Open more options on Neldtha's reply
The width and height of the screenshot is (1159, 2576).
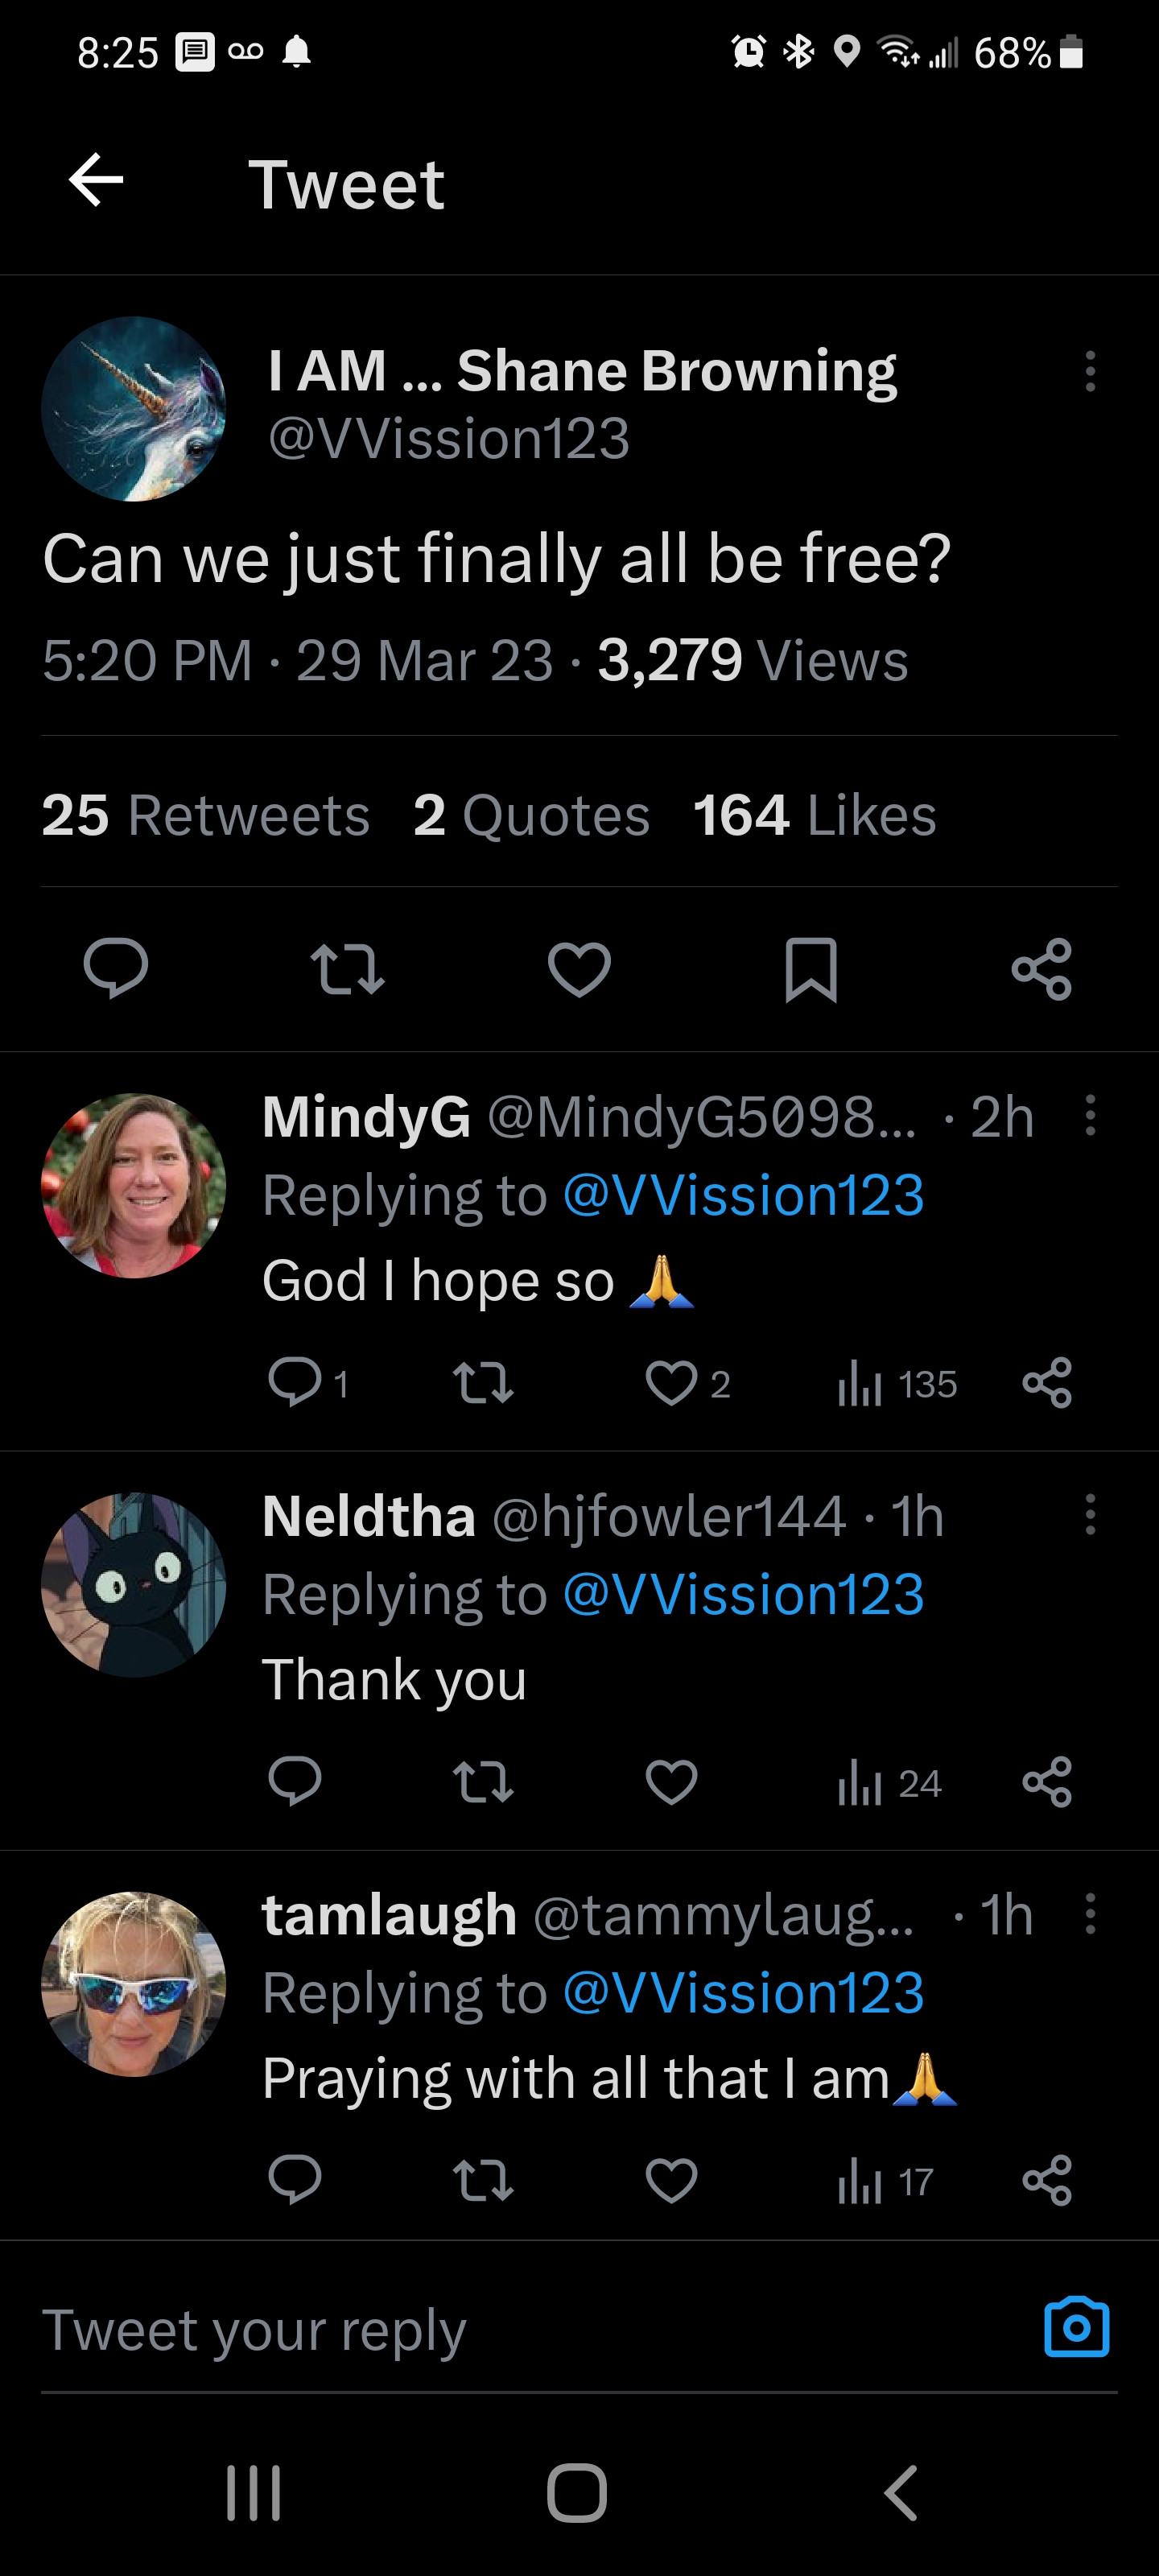[x=1090, y=1514]
